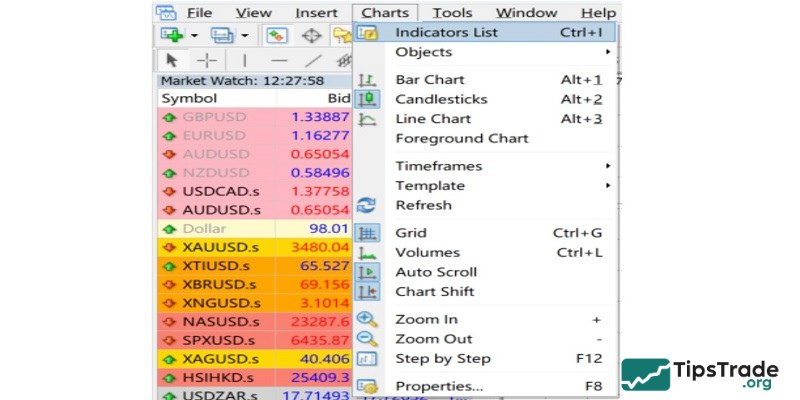Toggle Auto Scroll option
This screenshot has height=400, width=800.
(436, 272)
